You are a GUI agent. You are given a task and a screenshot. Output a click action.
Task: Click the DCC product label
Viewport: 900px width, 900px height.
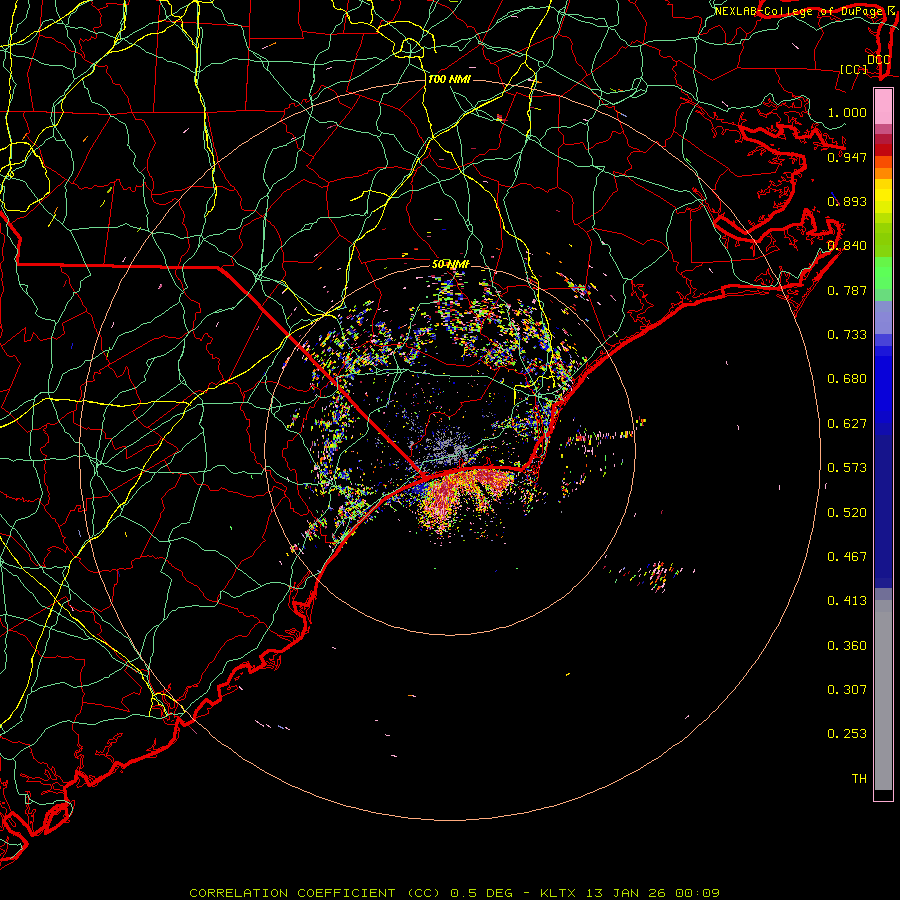click(879, 59)
